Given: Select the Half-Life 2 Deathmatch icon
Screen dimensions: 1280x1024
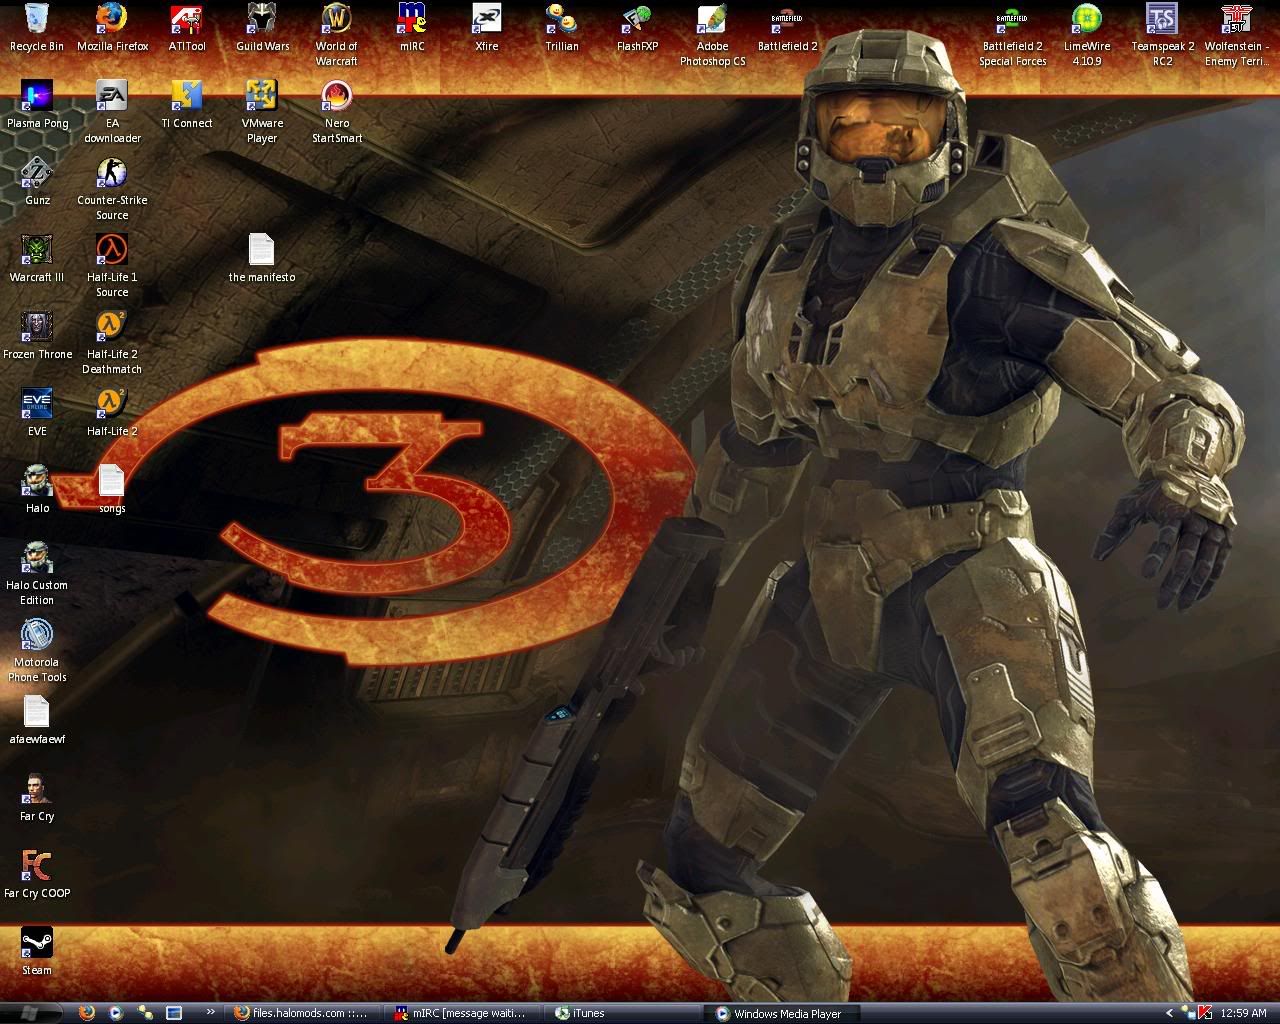Looking at the screenshot, I should pos(112,342).
